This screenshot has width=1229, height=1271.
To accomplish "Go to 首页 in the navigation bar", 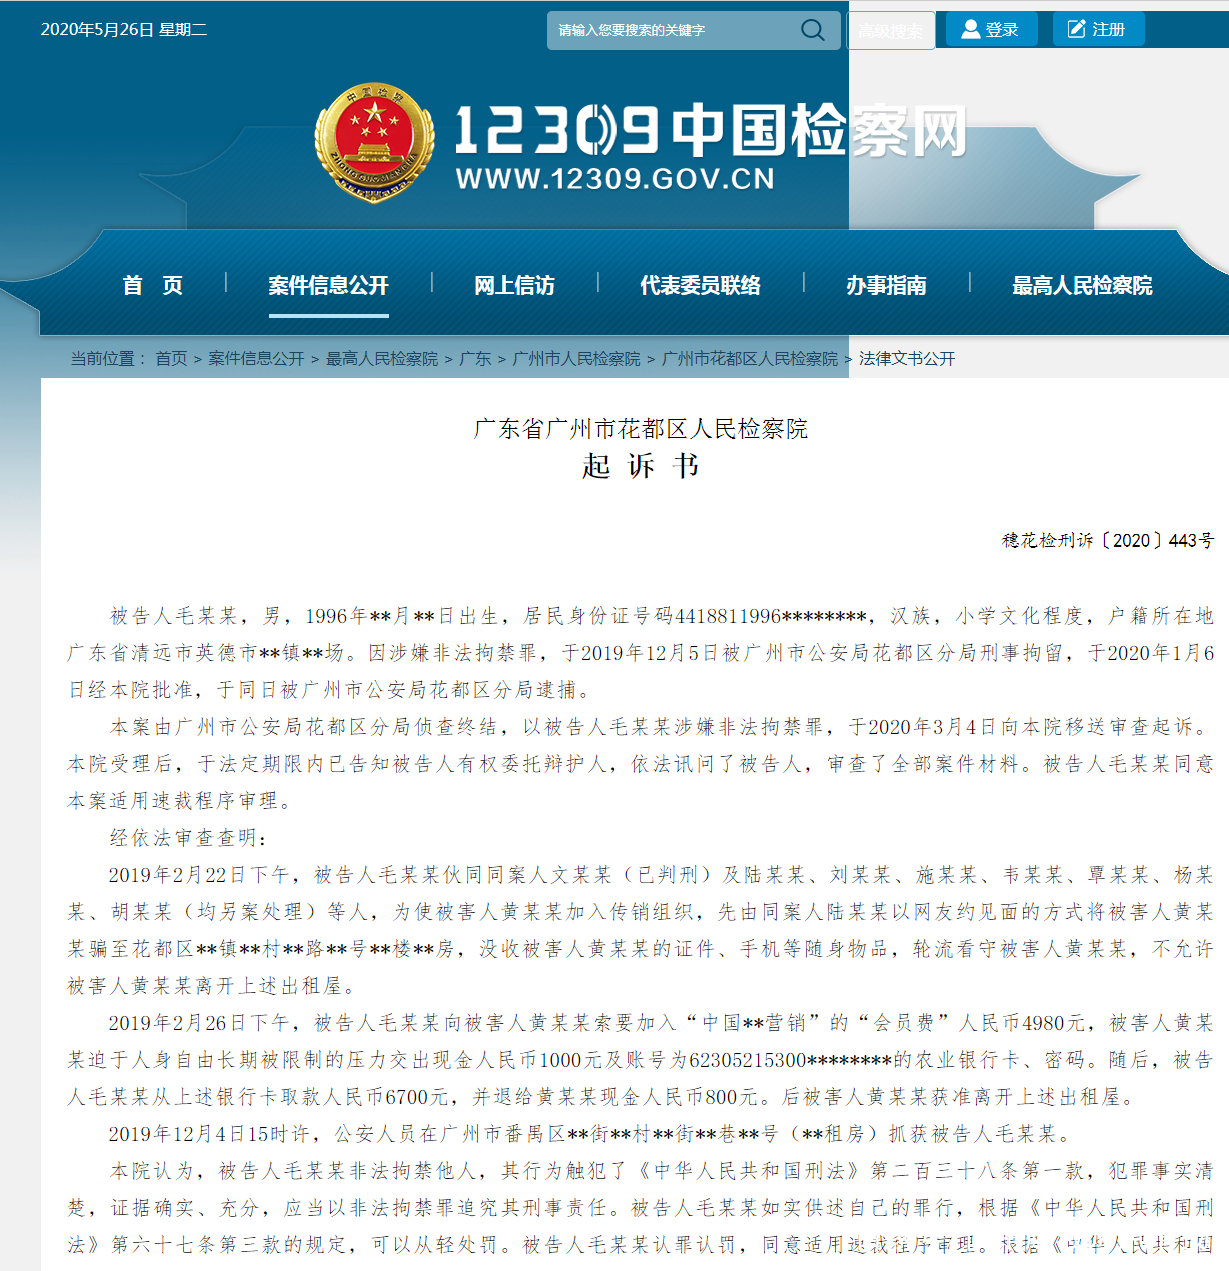I will pos(152,286).
